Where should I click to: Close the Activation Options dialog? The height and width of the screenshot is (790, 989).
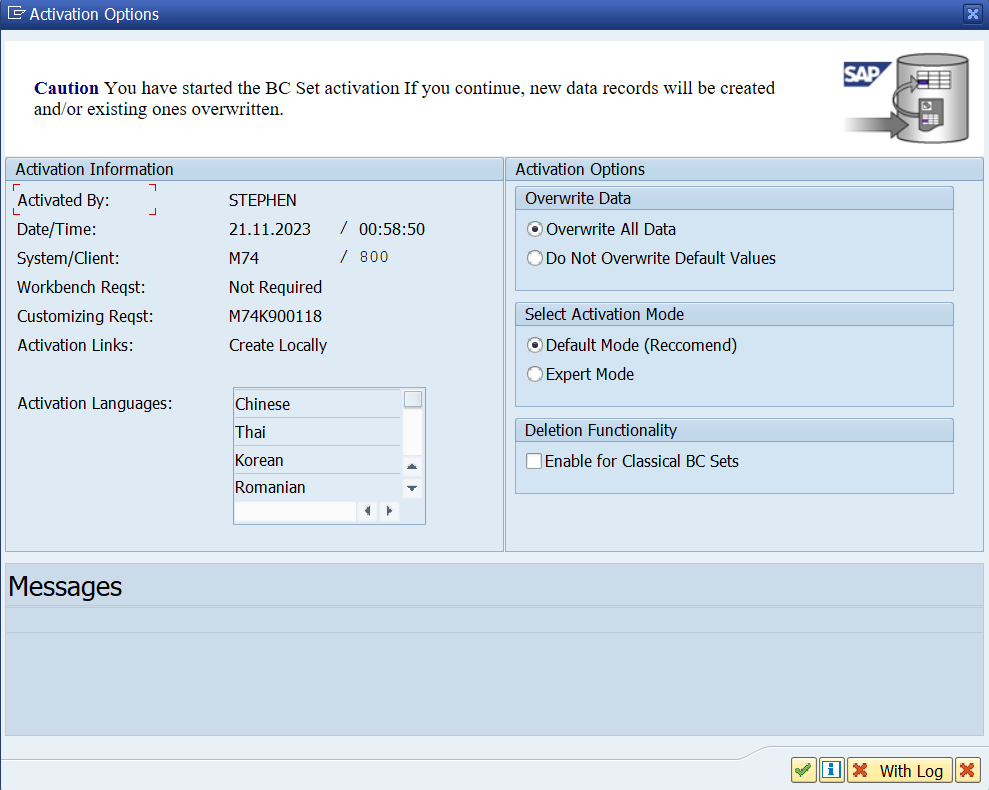(971, 14)
